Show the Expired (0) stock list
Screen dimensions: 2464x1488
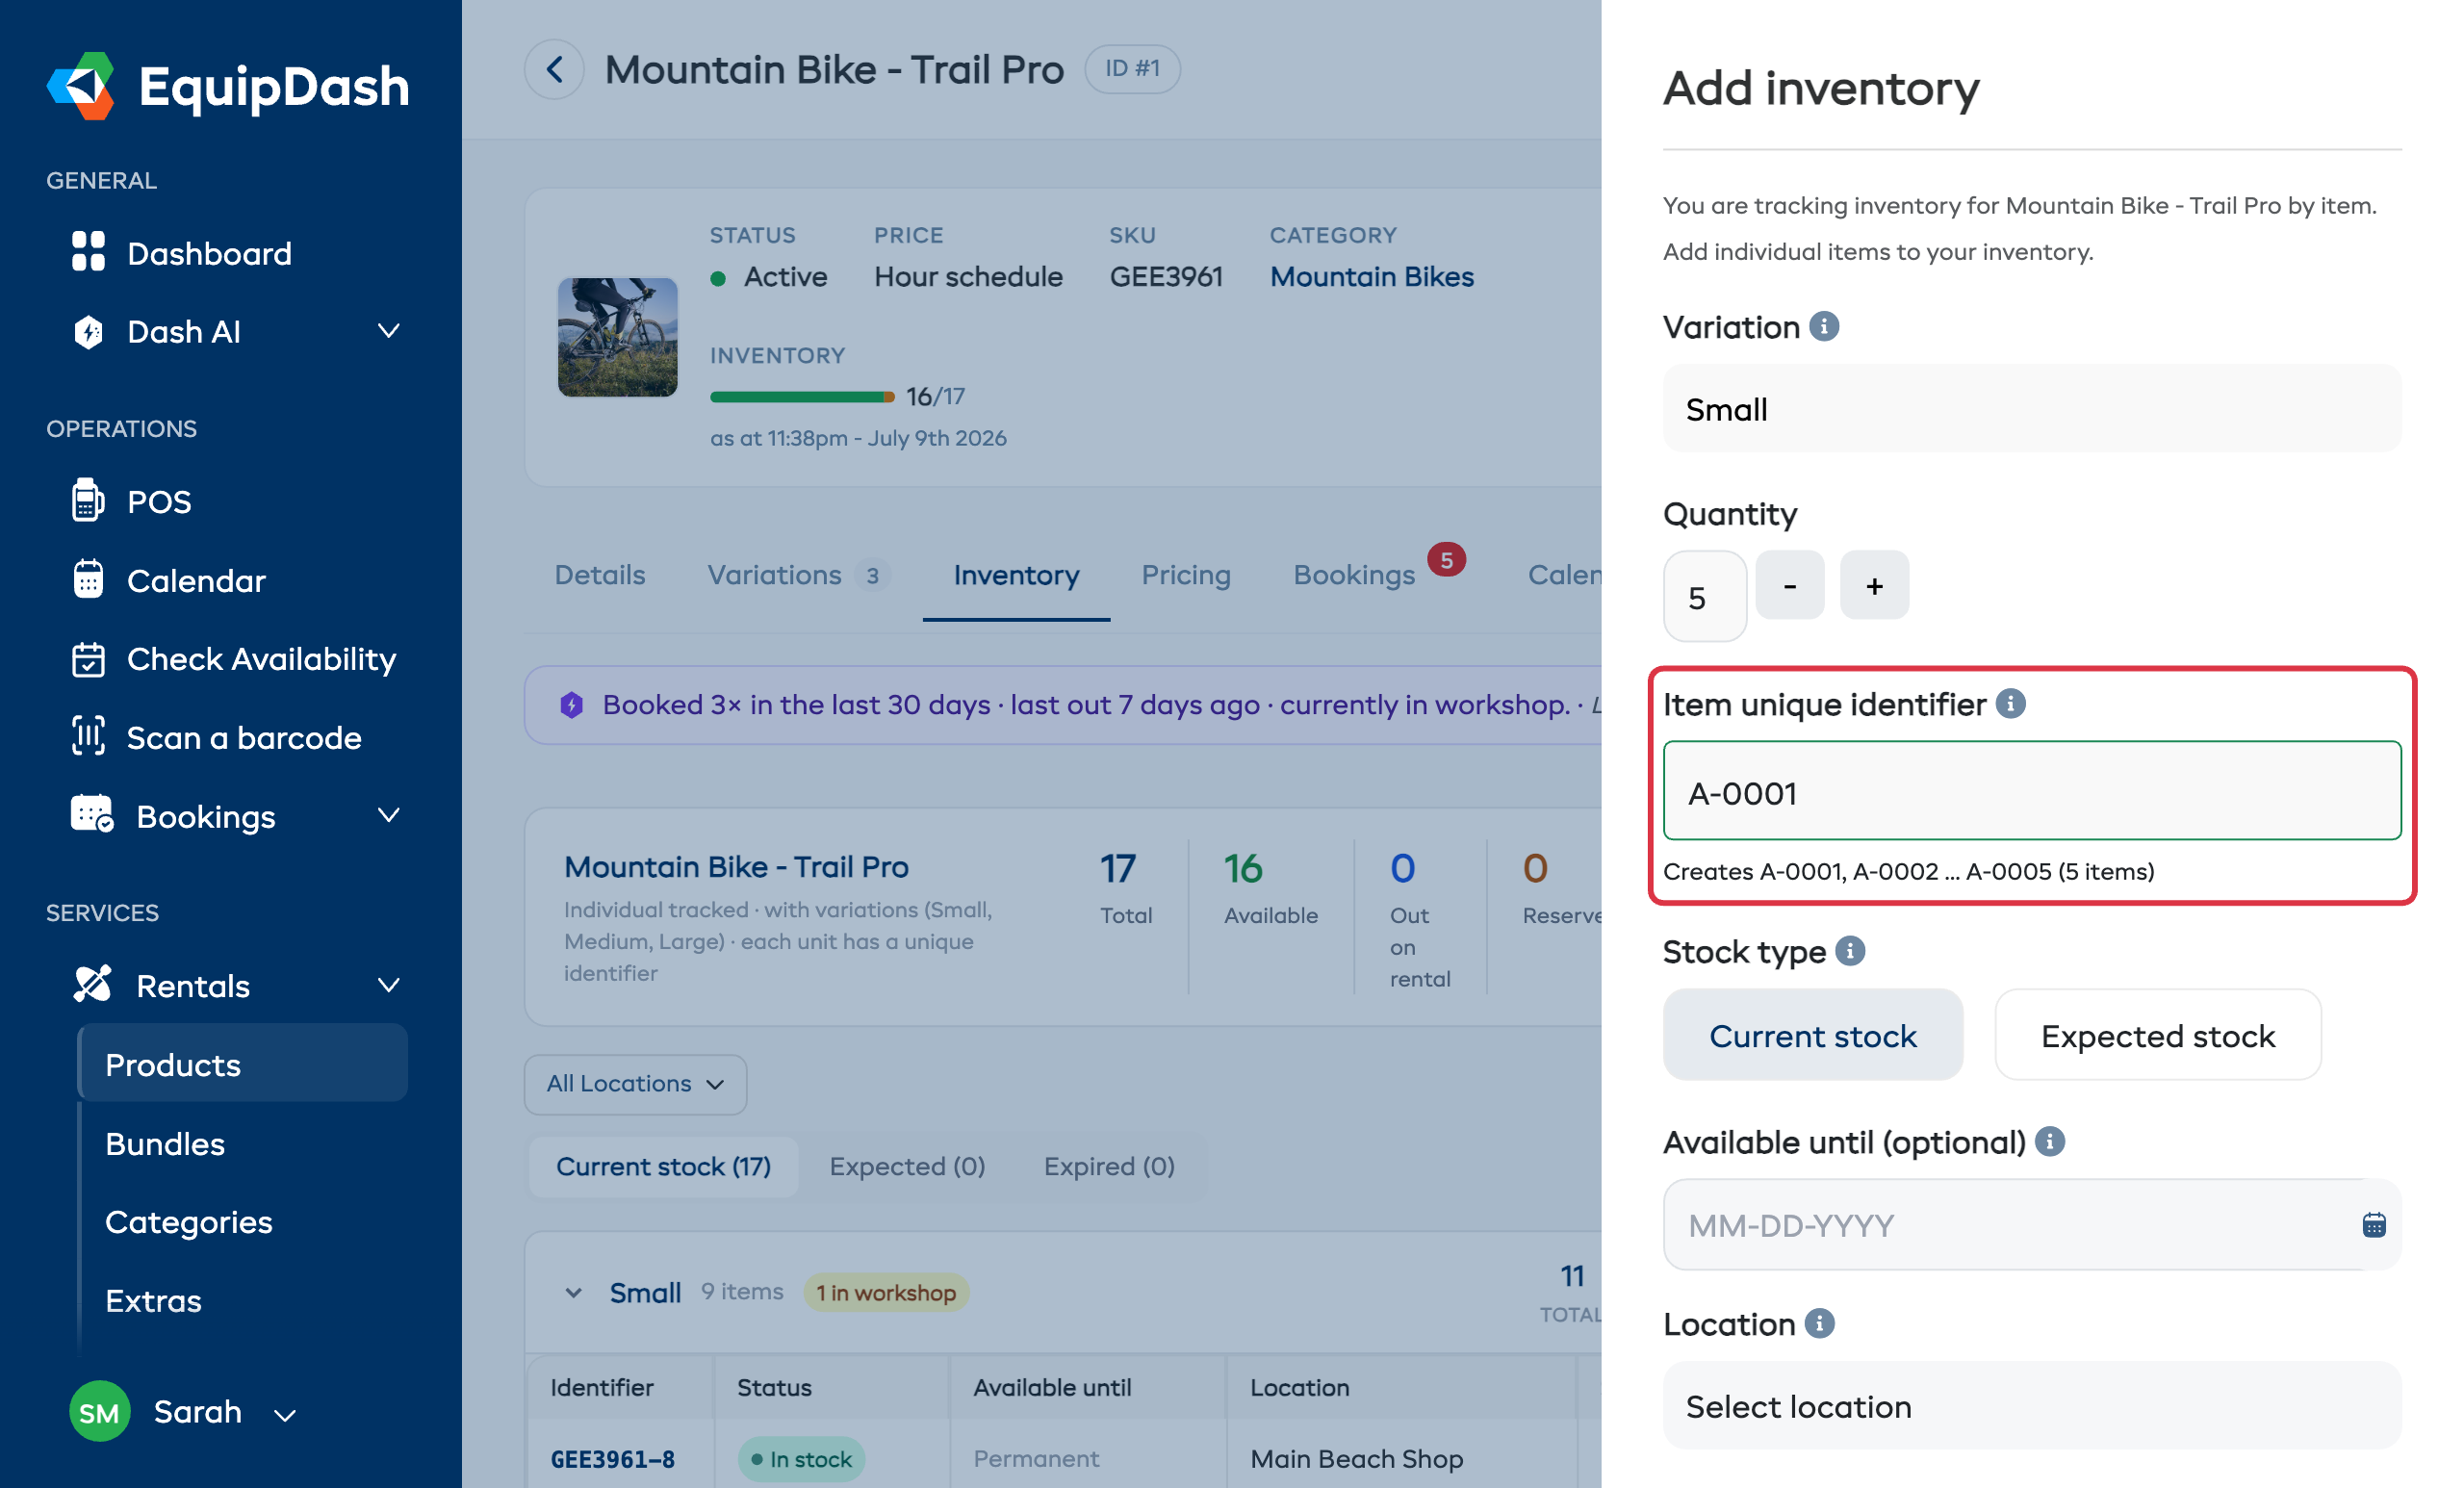tap(1109, 1166)
